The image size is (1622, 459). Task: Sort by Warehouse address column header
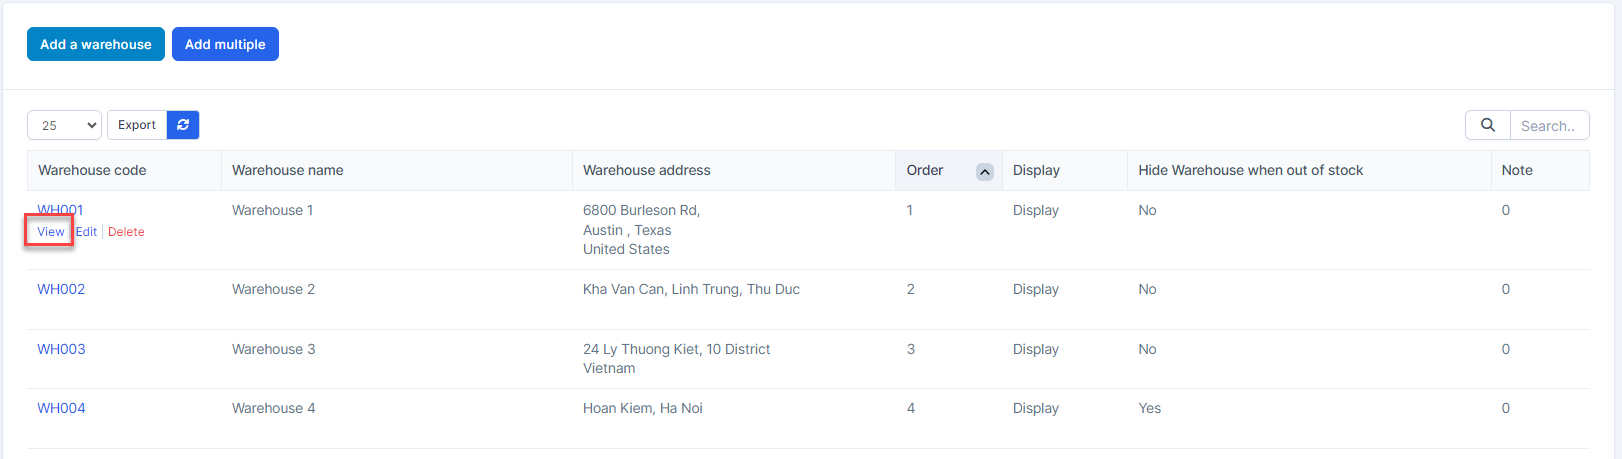647,170
